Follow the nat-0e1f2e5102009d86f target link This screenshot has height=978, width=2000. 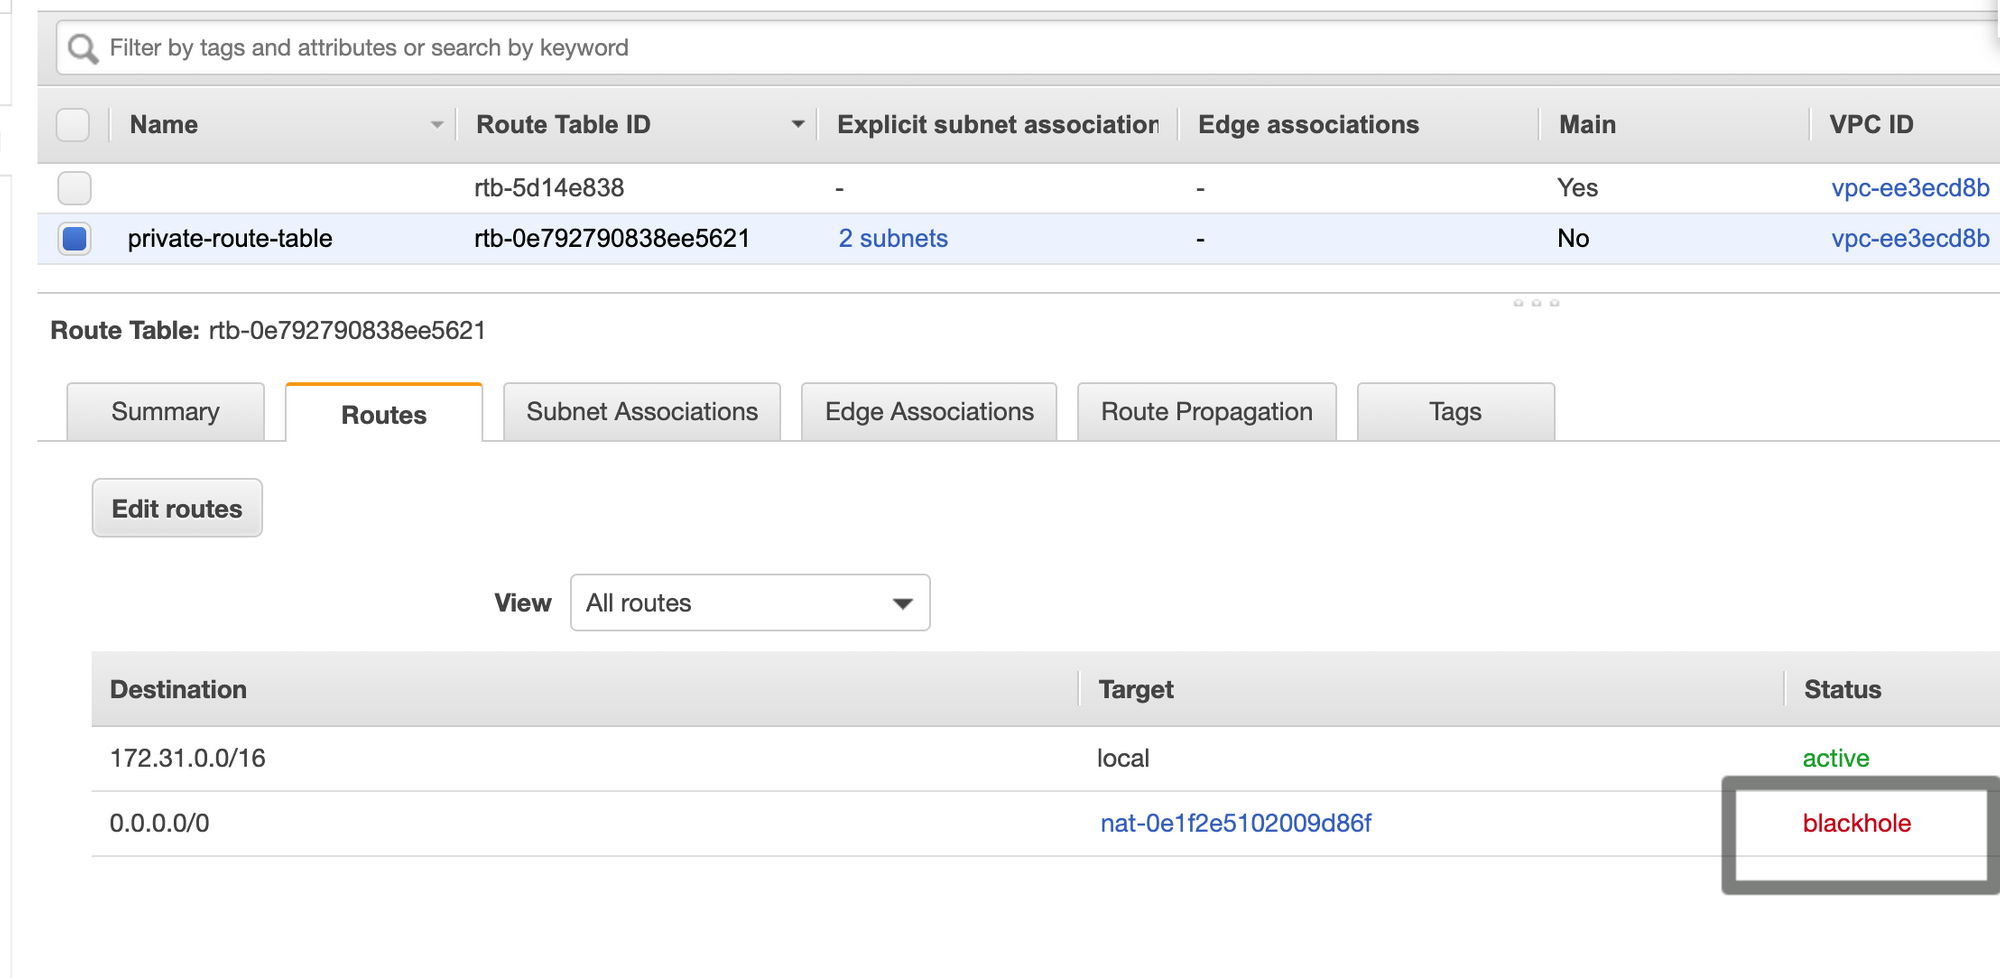[x=1235, y=824]
